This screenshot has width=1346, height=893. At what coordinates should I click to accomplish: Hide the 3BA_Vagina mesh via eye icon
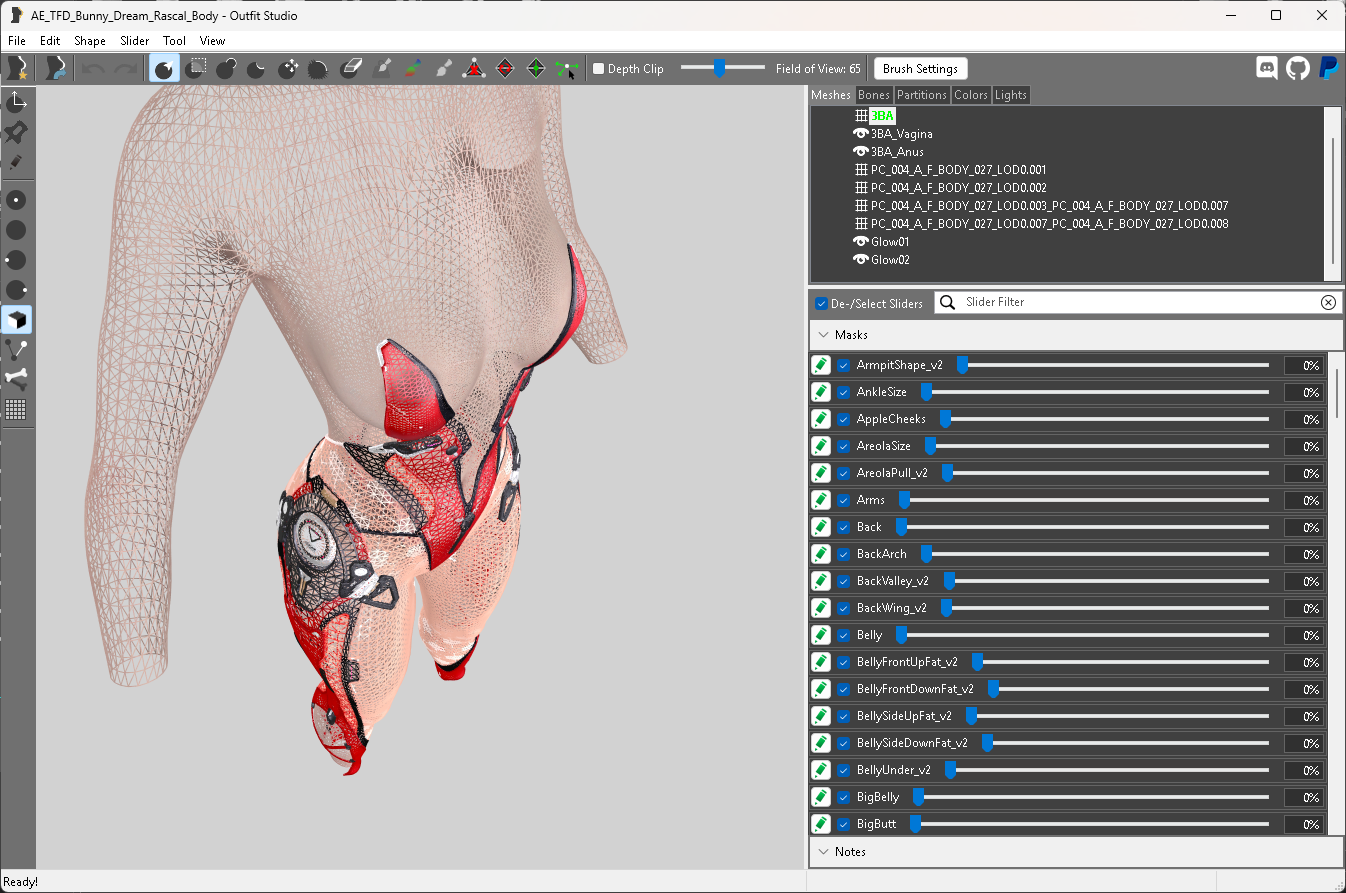(860, 133)
